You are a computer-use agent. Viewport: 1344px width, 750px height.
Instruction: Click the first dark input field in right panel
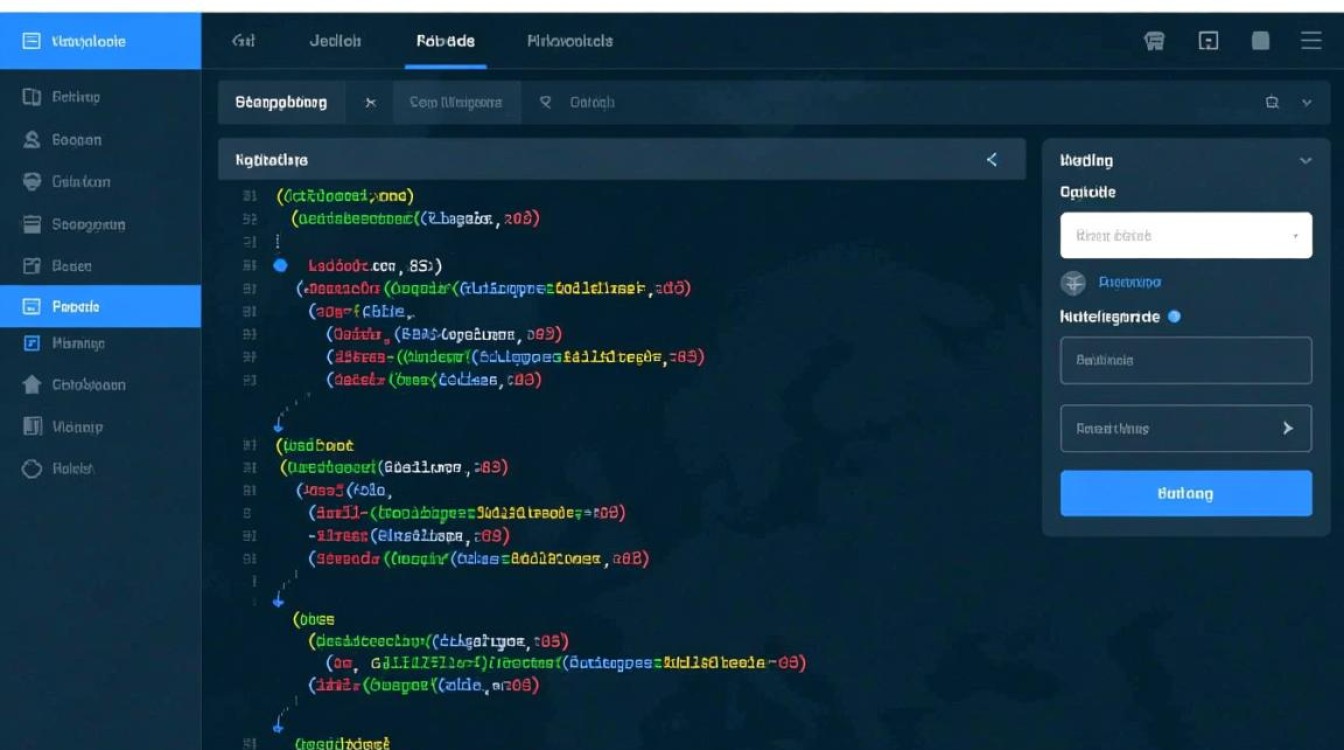coord(1185,360)
